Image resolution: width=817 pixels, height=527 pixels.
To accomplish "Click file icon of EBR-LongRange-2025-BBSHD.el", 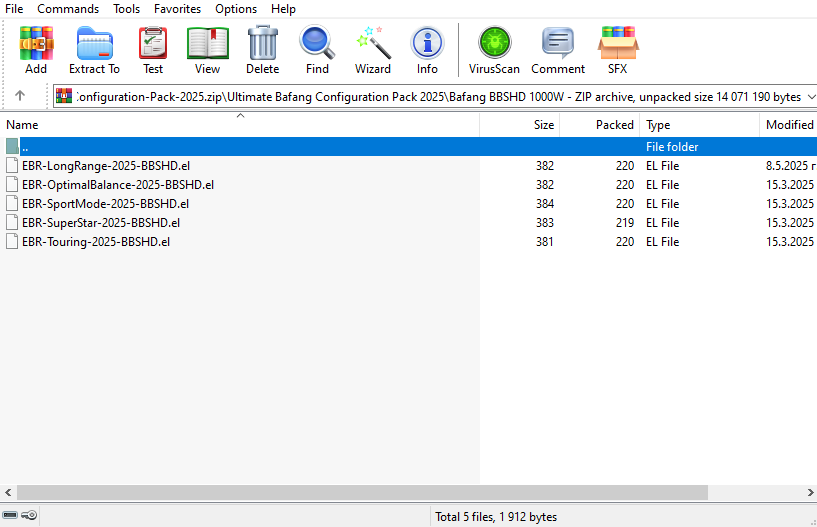I will tap(12, 166).
